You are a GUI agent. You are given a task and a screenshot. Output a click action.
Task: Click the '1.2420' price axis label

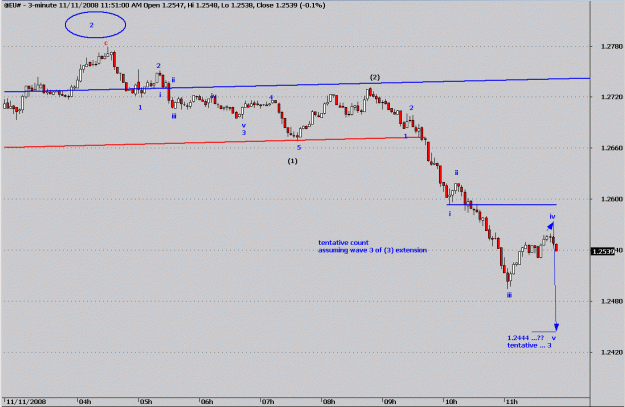tap(611, 352)
